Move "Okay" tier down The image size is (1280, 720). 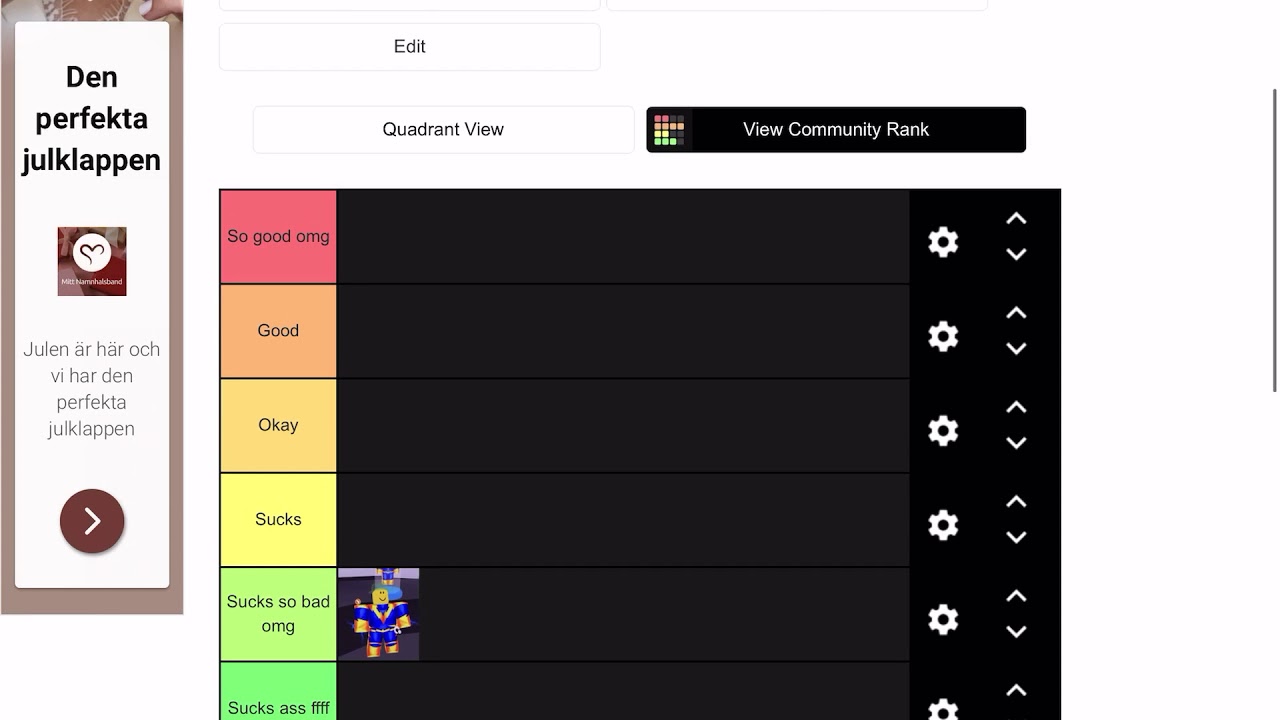click(1016, 443)
